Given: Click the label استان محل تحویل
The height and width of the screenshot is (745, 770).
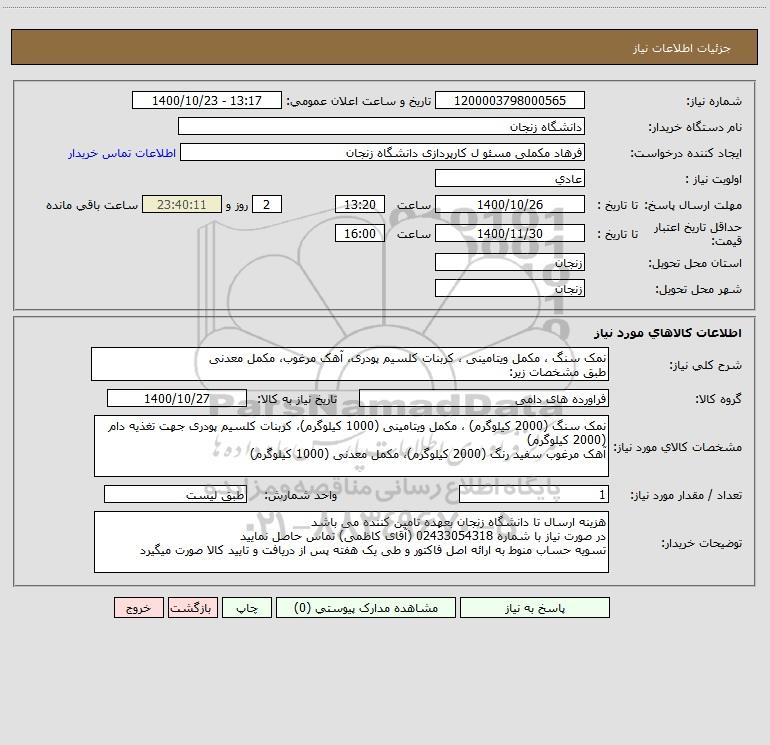Looking at the screenshot, I should tap(695, 263).
